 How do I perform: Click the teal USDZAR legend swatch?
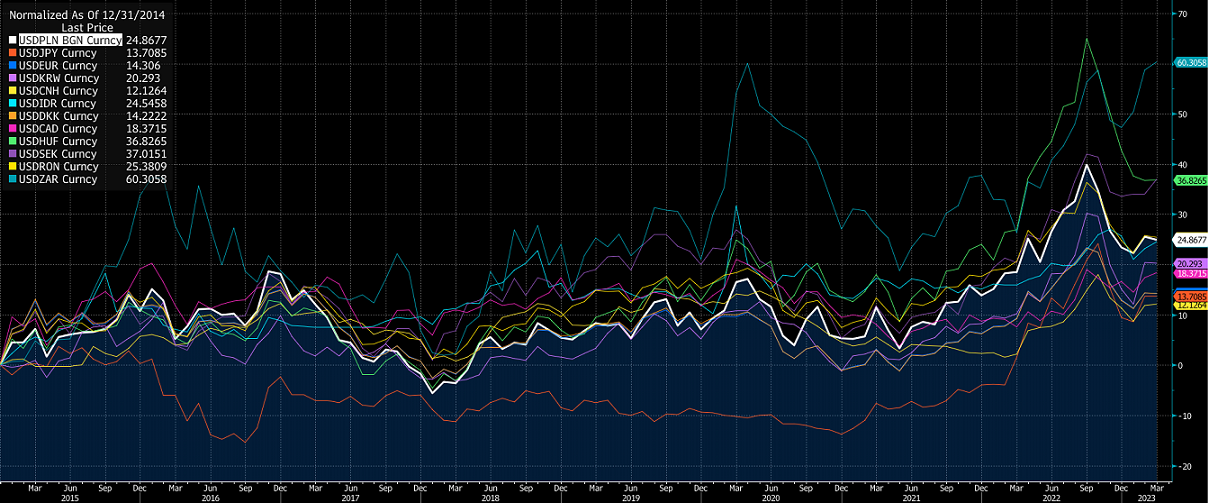[11, 180]
